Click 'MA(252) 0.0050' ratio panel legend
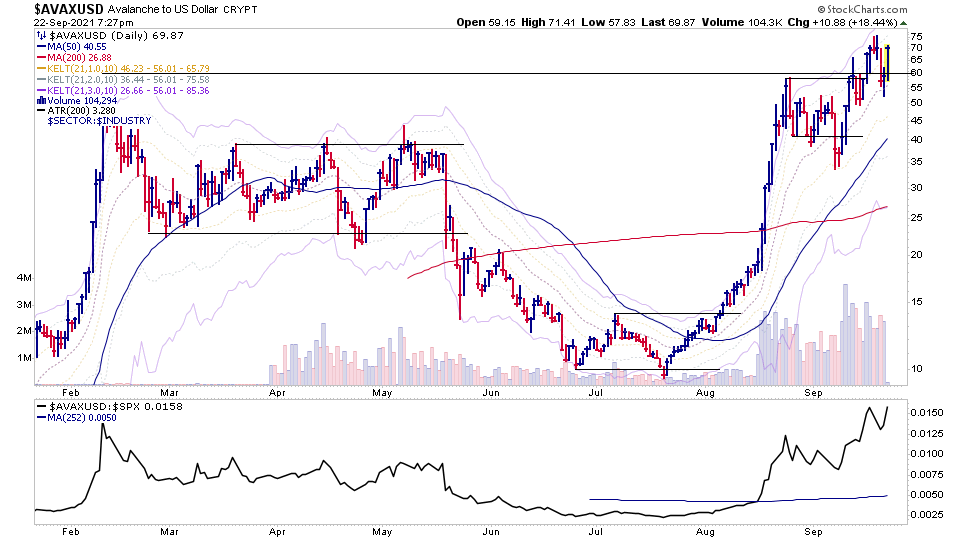The image size is (960, 540). (x=82, y=418)
